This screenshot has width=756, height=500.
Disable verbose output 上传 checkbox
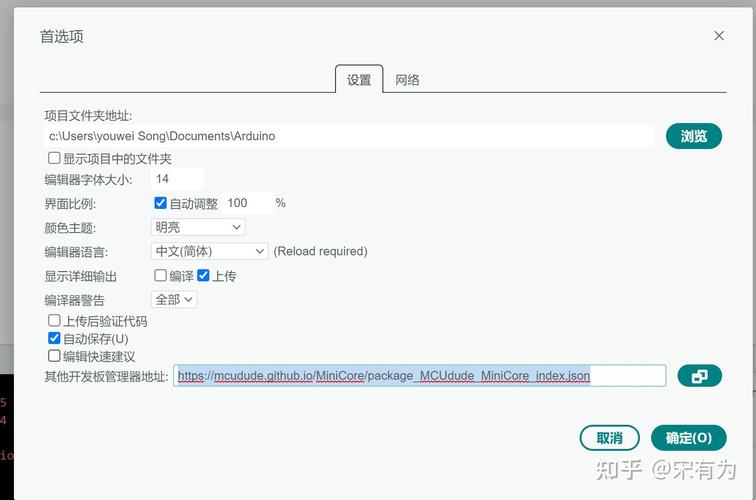(x=203, y=275)
